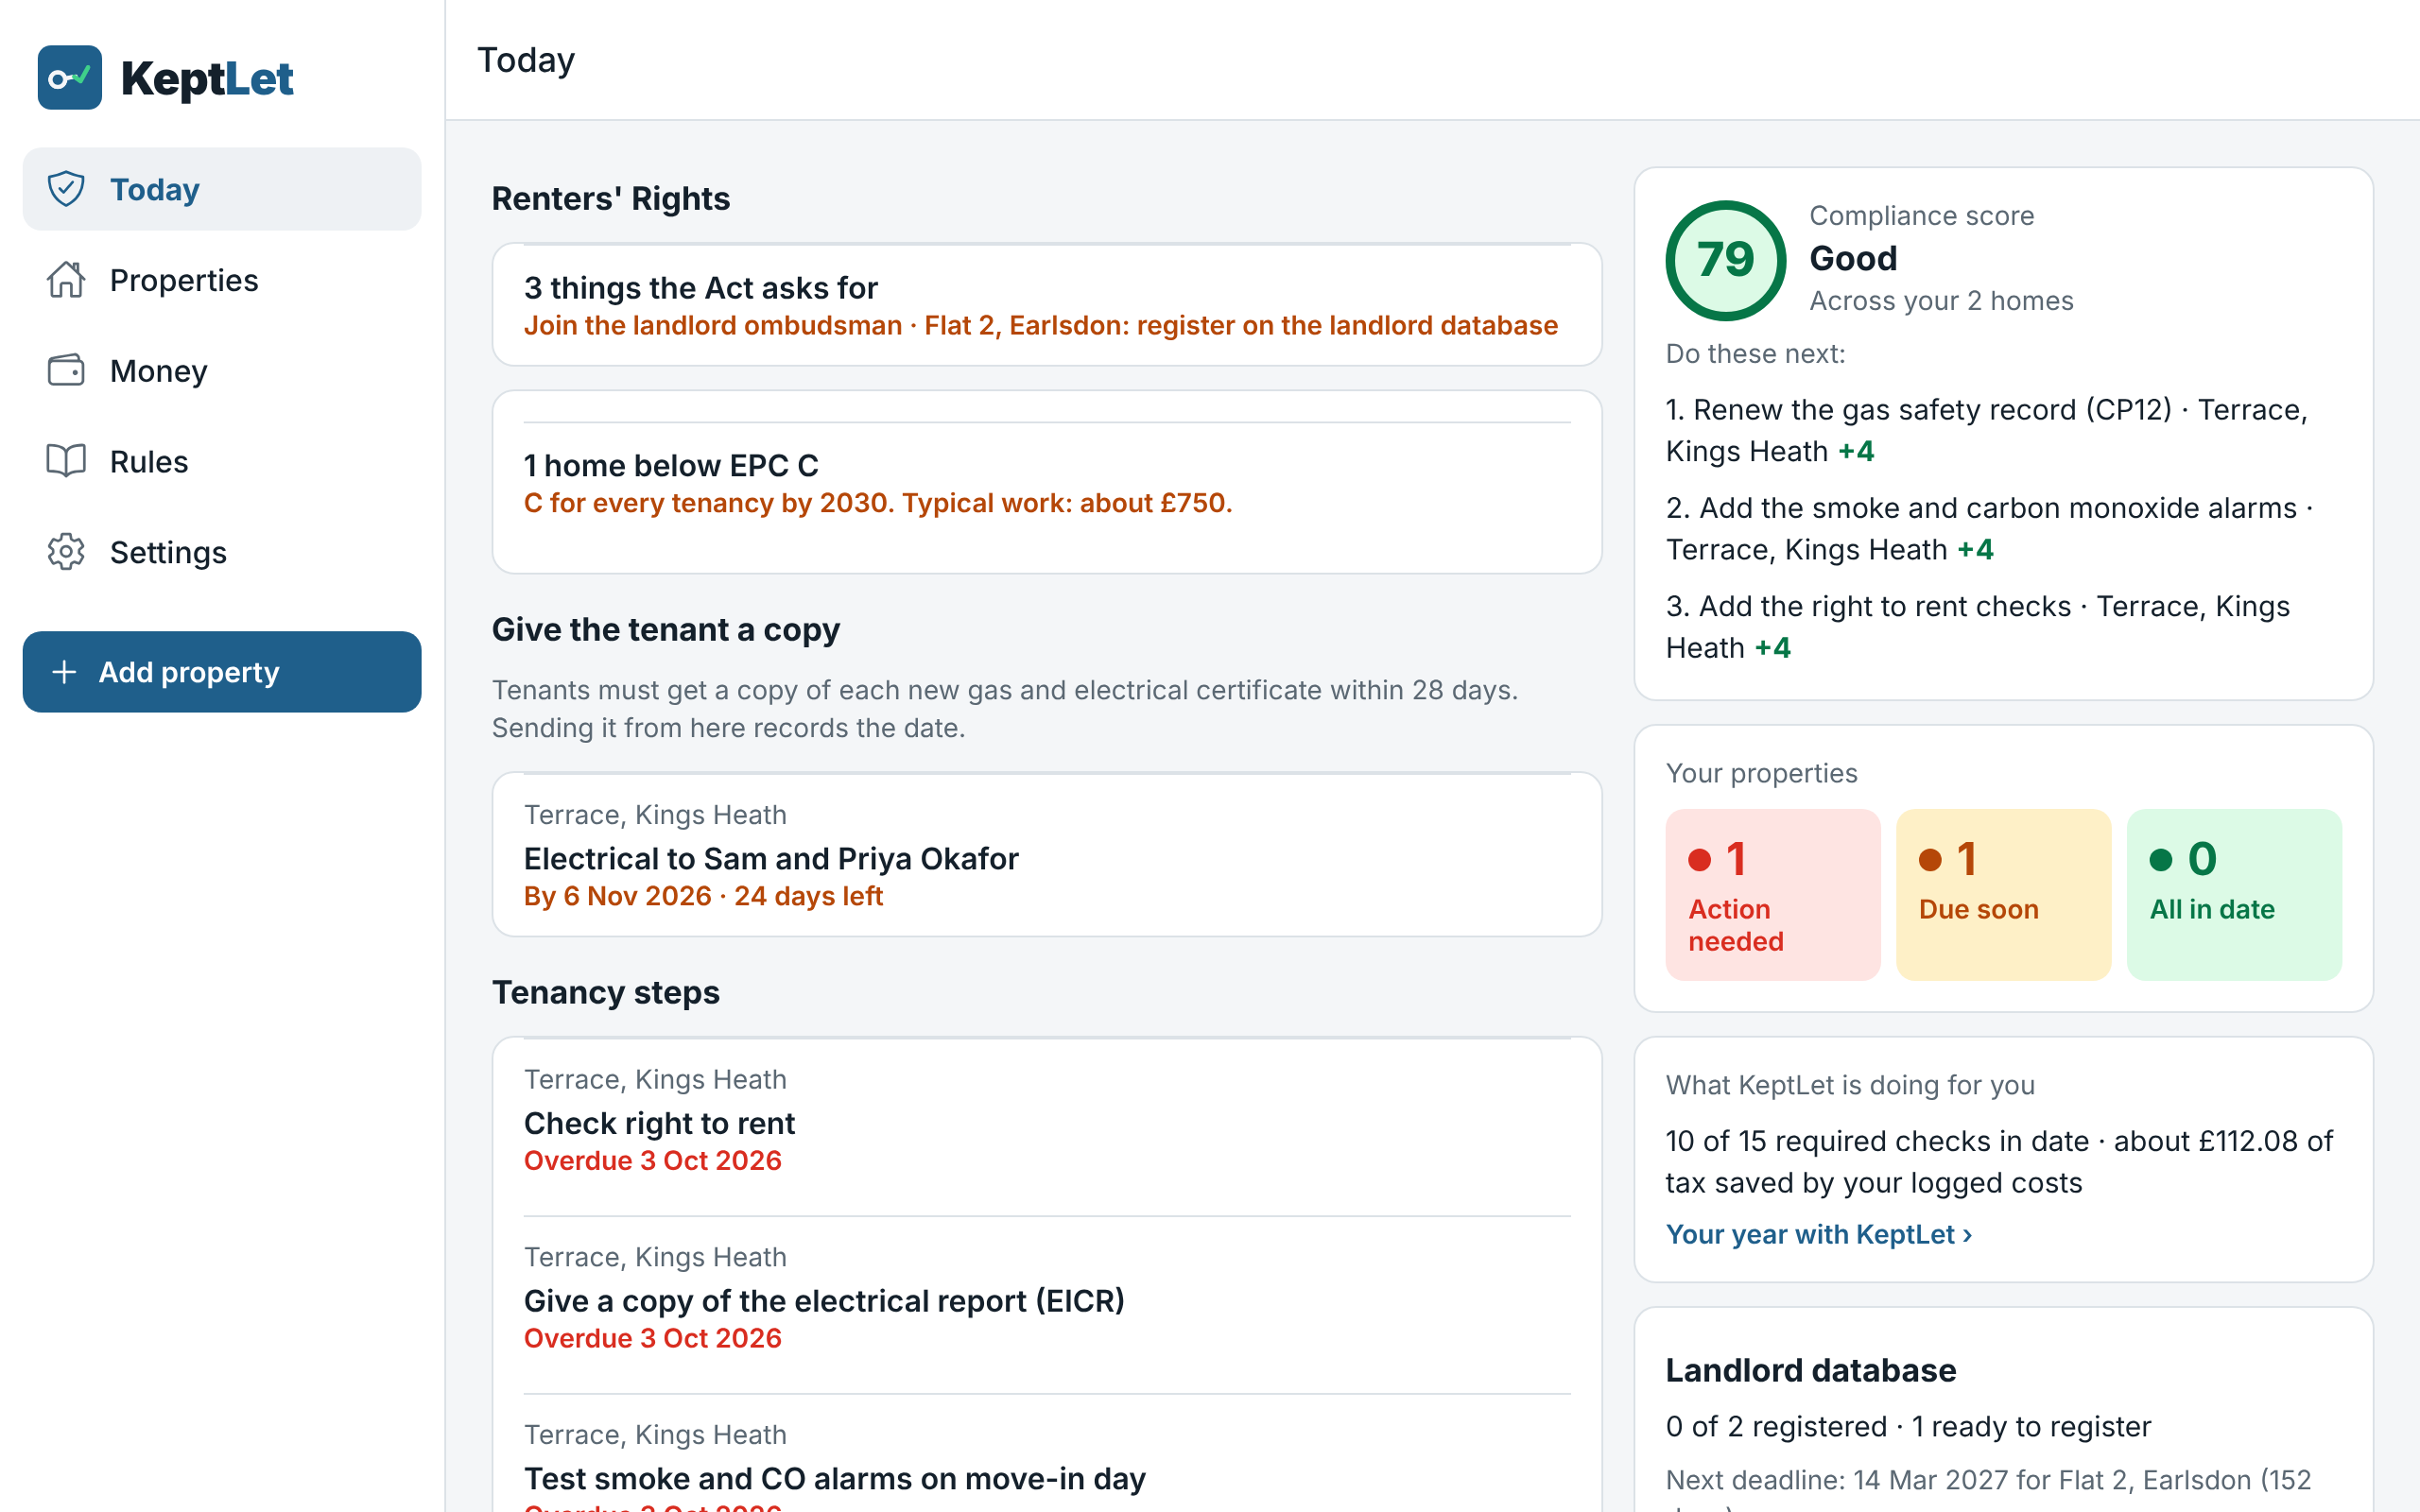Select the red Action needed tile
Screen dimensions: 2420x1512
point(1773,895)
